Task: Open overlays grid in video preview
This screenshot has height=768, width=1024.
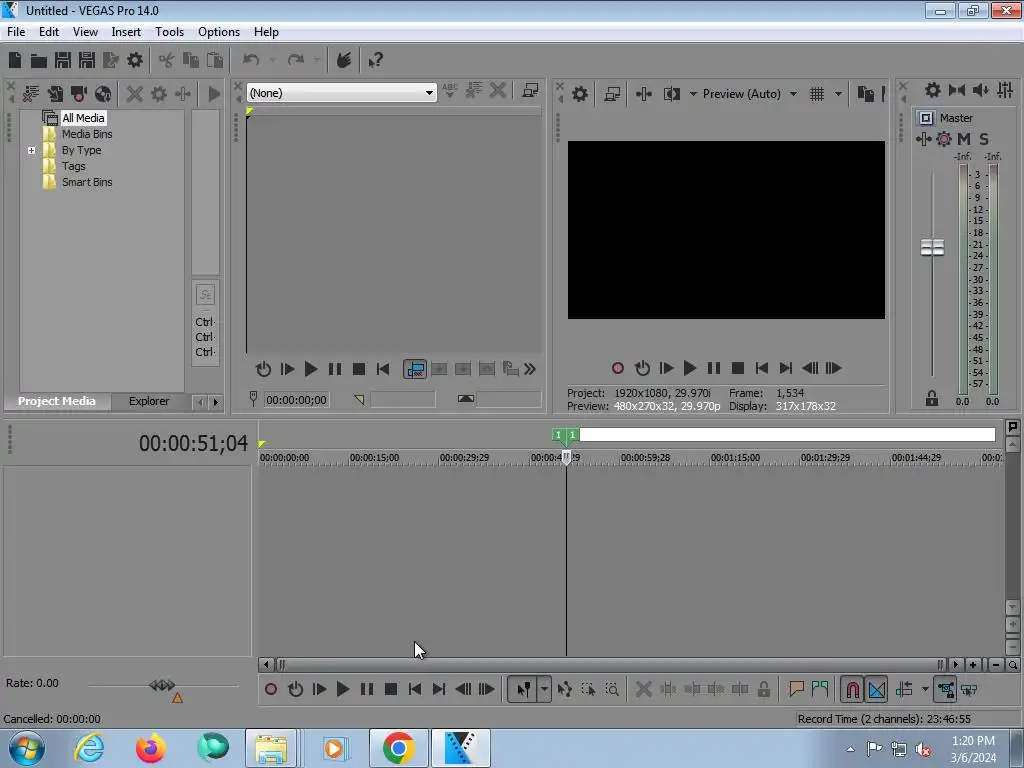Action: tap(816, 94)
